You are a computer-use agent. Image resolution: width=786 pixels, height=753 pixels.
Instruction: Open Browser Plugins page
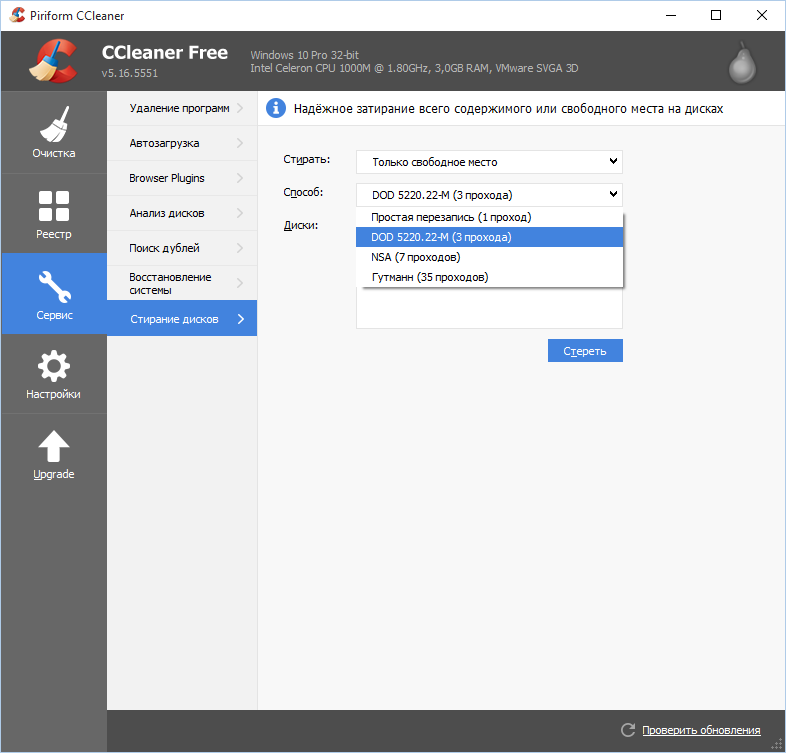[182, 178]
